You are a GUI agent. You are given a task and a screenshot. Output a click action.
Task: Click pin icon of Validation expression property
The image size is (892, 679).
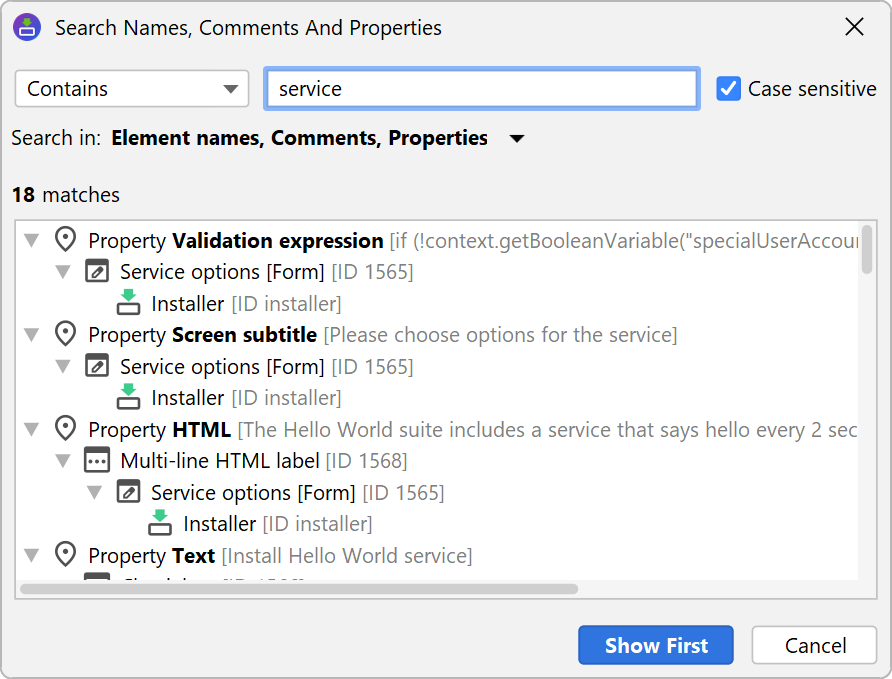(65, 240)
